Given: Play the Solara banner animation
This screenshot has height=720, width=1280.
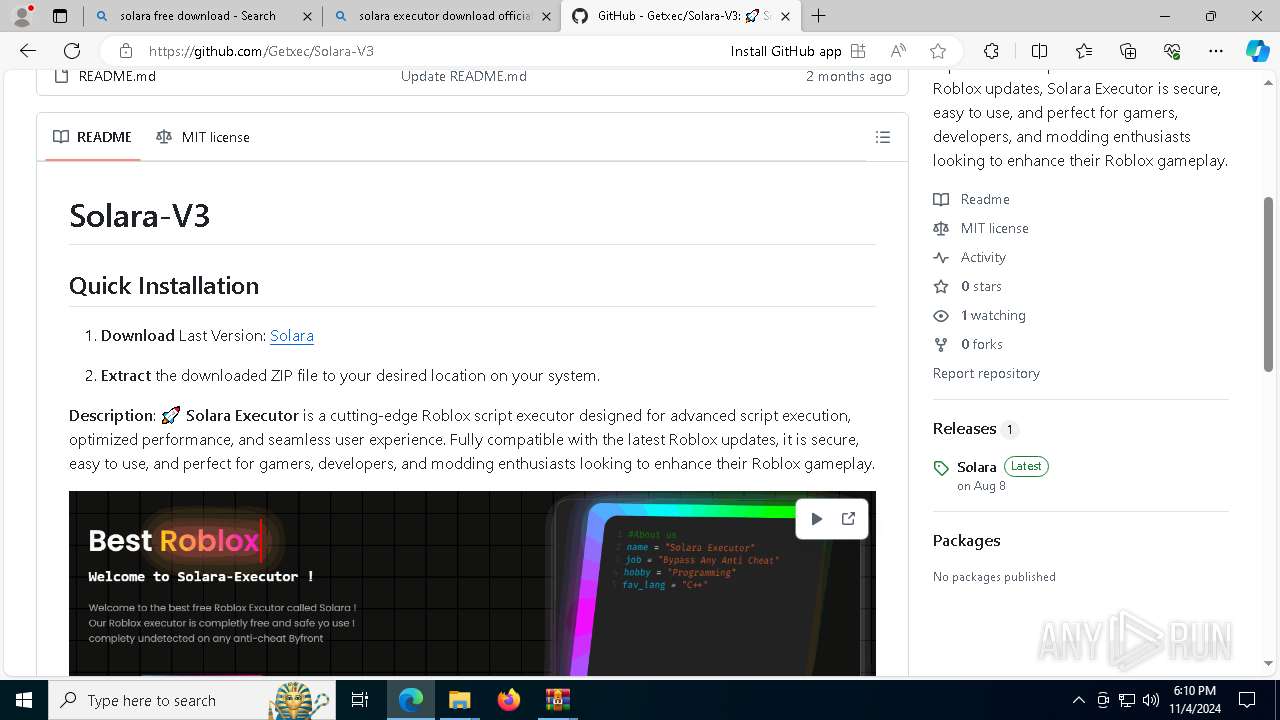Looking at the screenshot, I should click(x=816, y=518).
